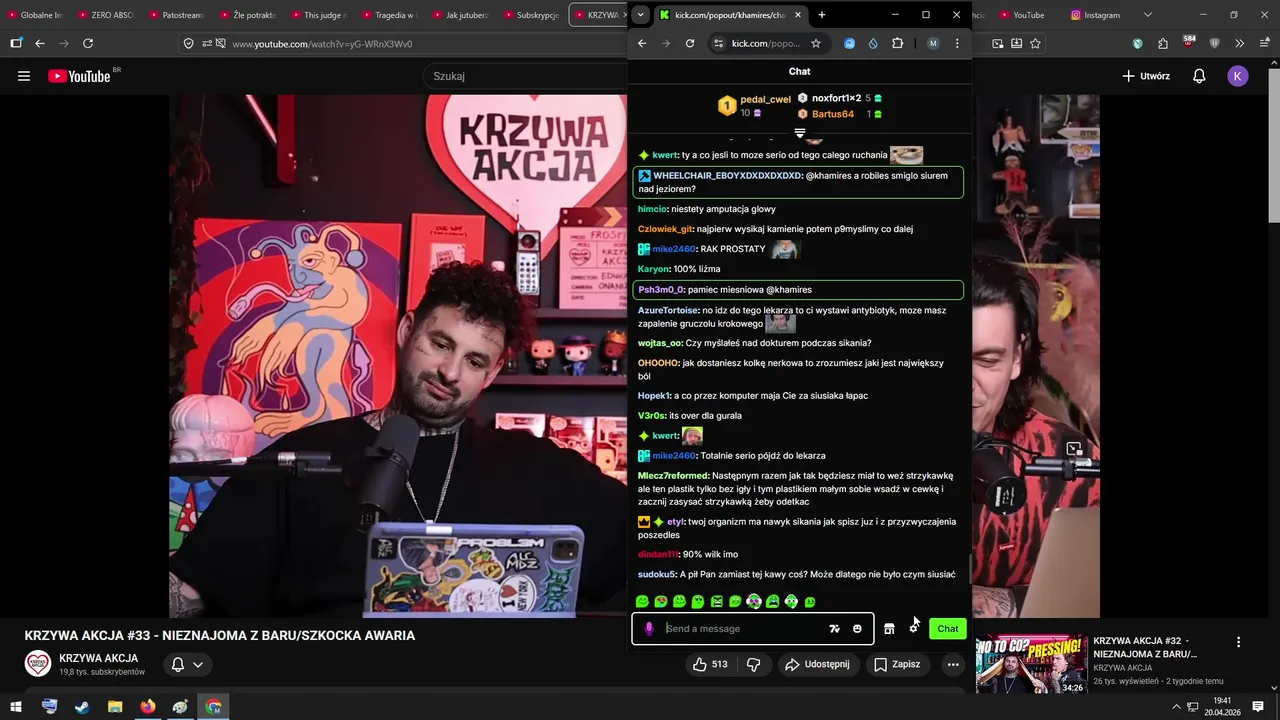
Task: Go to the YouTube home logo
Action: (79, 76)
